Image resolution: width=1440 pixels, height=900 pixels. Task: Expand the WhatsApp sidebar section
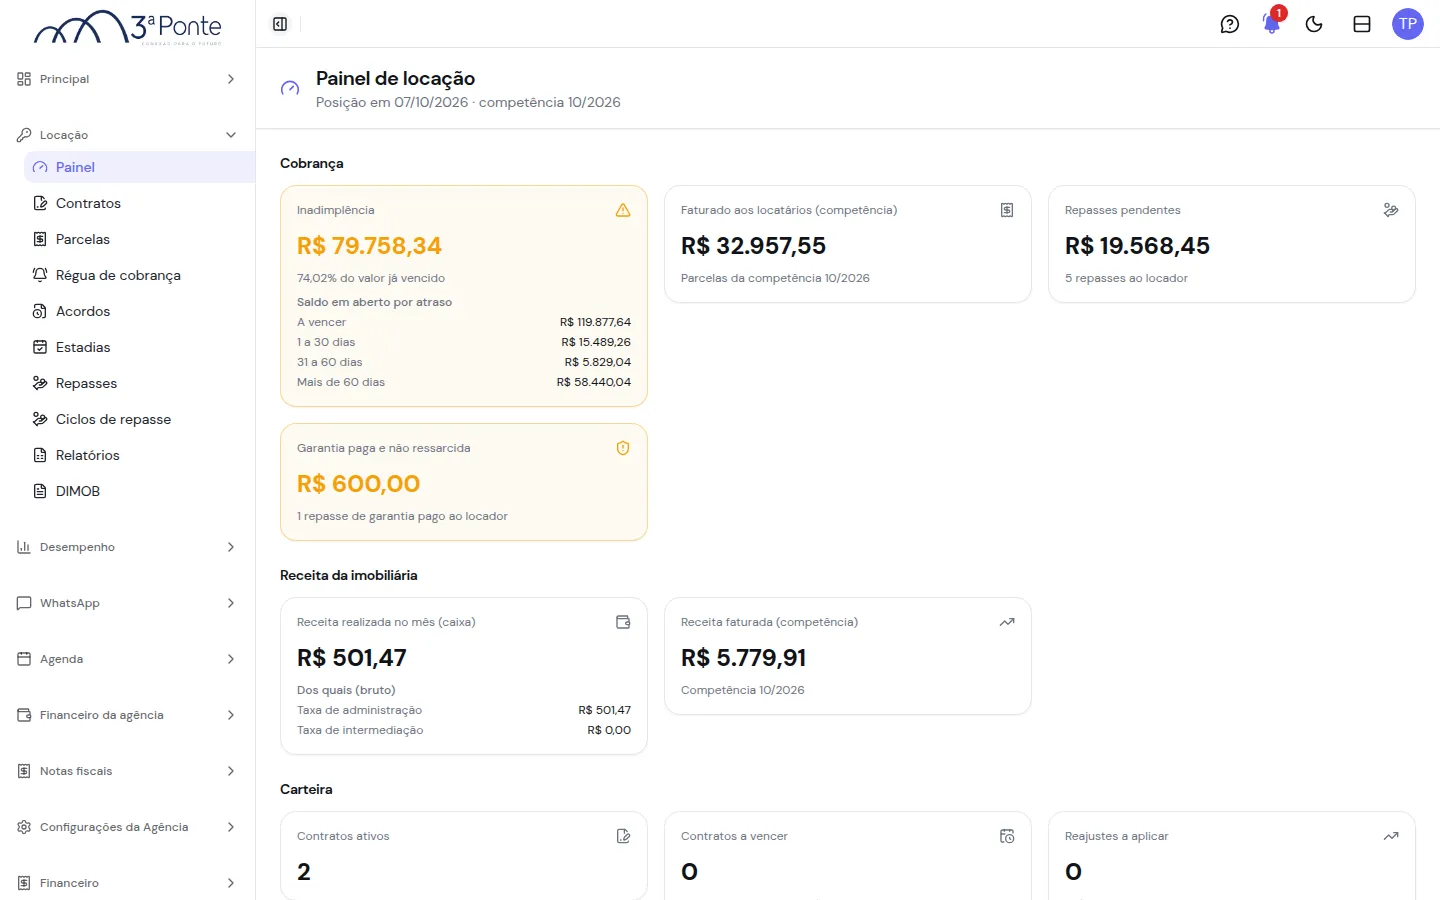point(127,603)
